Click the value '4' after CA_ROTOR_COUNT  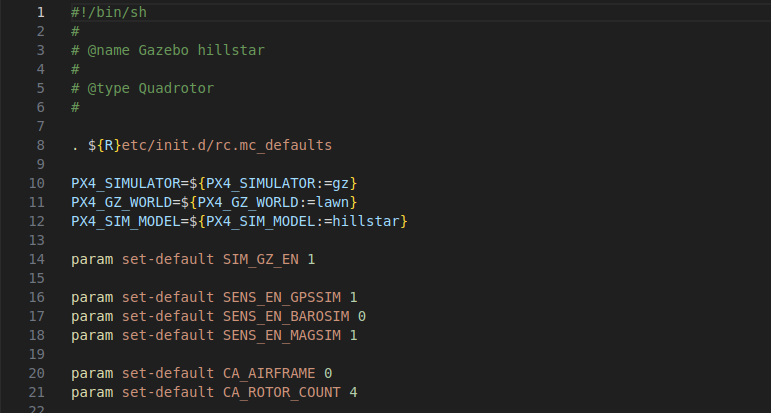pos(354,392)
